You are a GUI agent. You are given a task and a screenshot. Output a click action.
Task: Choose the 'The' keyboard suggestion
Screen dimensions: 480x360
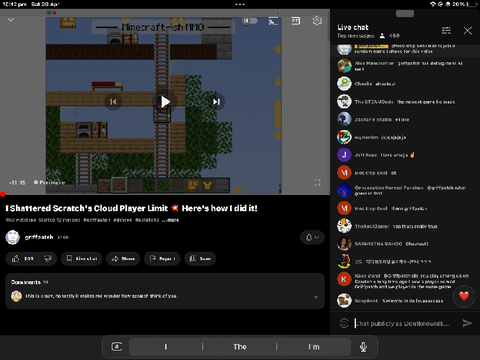click(240, 347)
